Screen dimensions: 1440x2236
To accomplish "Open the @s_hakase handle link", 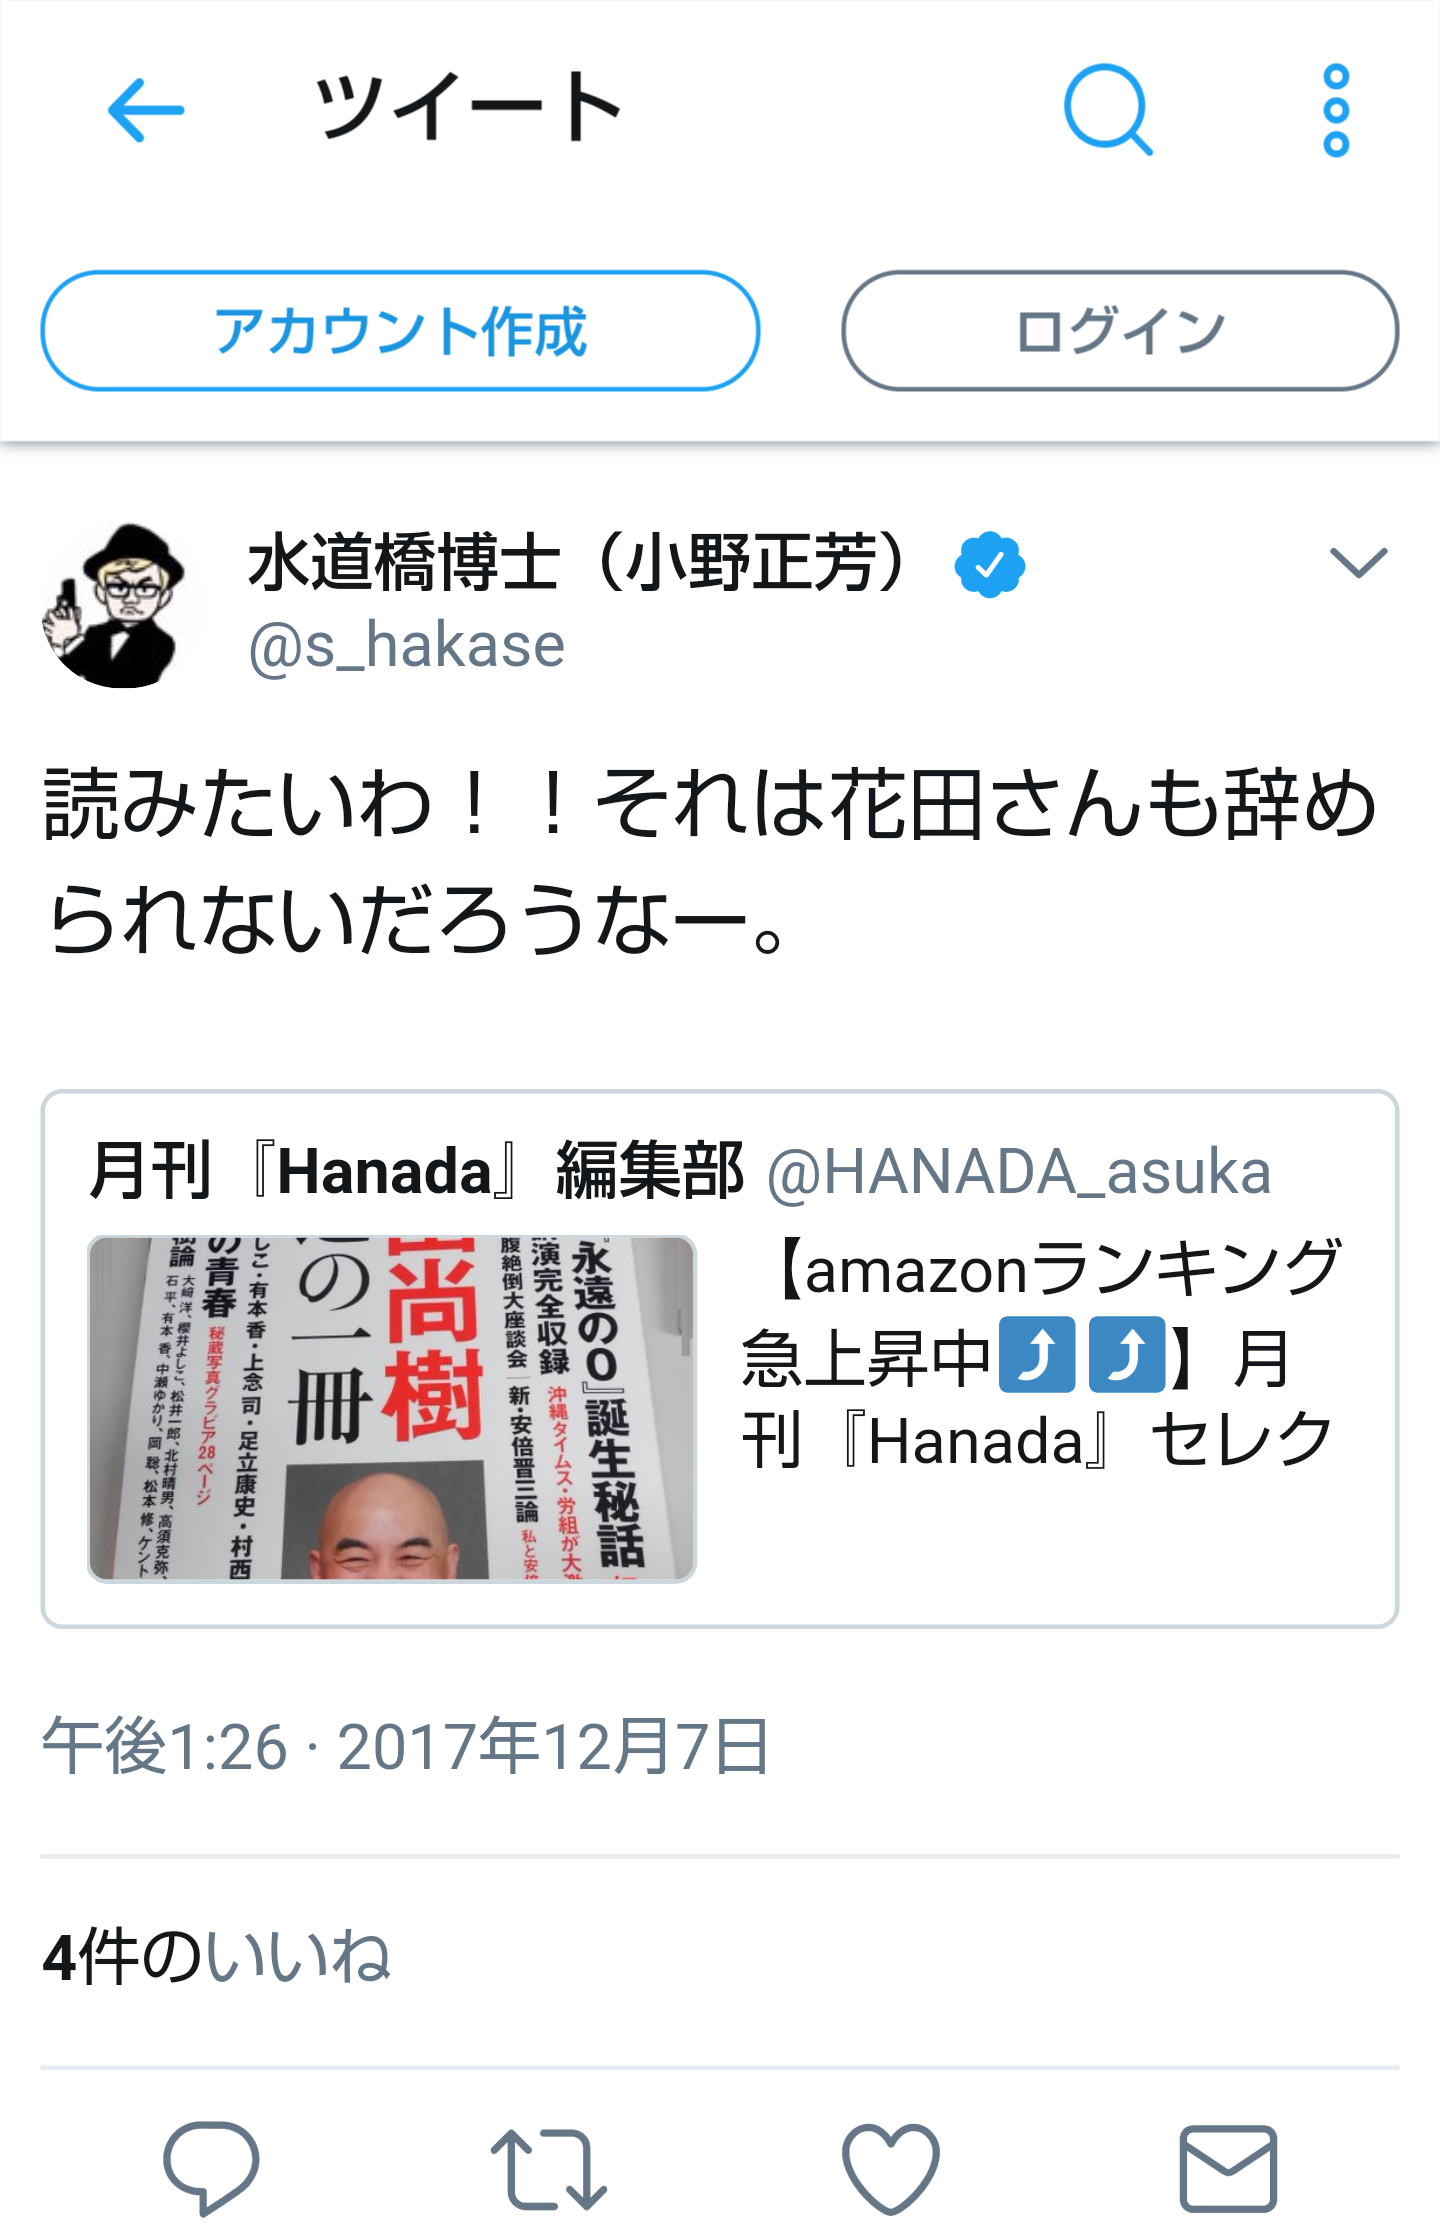I will [x=406, y=646].
